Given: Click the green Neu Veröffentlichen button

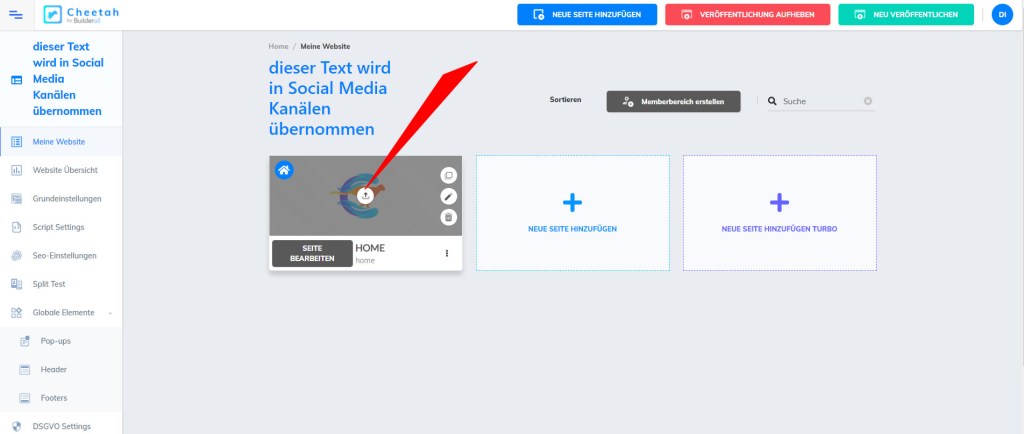Looking at the screenshot, I should (x=906, y=15).
